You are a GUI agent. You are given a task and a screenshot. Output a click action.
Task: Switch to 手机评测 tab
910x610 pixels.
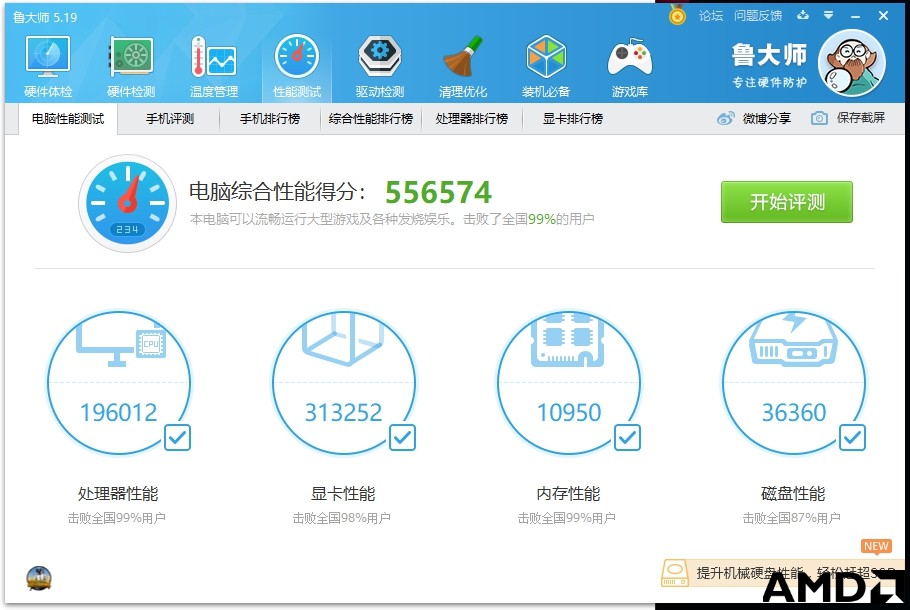tap(169, 119)
